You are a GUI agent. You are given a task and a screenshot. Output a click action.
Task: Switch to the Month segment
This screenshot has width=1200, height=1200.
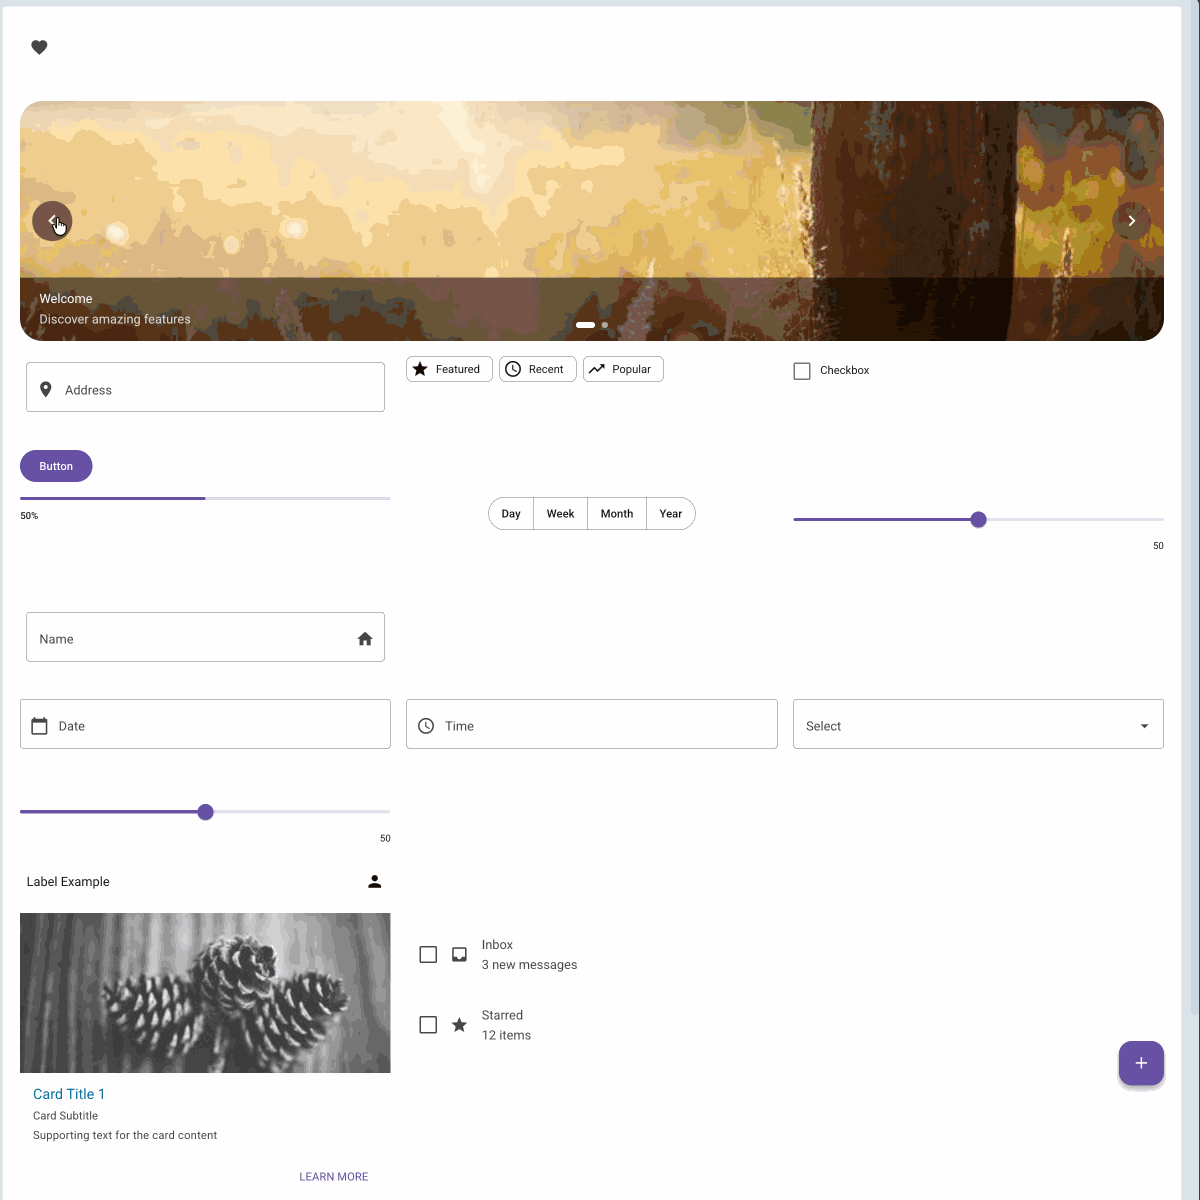pos(616,514)
